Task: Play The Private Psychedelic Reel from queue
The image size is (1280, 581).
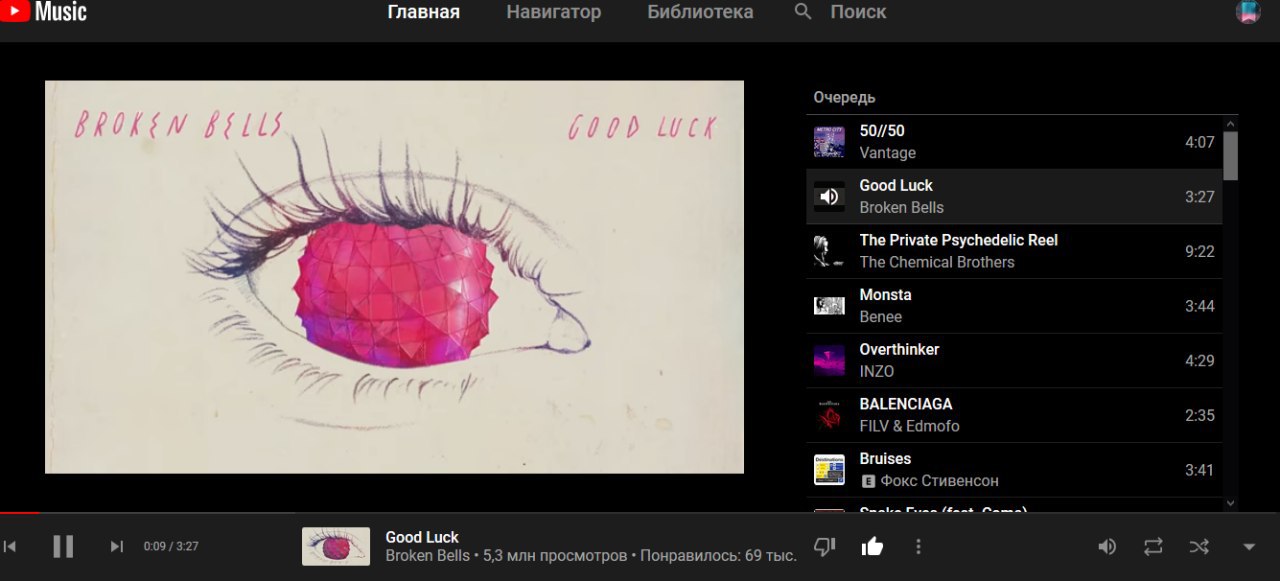Action: point(1014,251)
